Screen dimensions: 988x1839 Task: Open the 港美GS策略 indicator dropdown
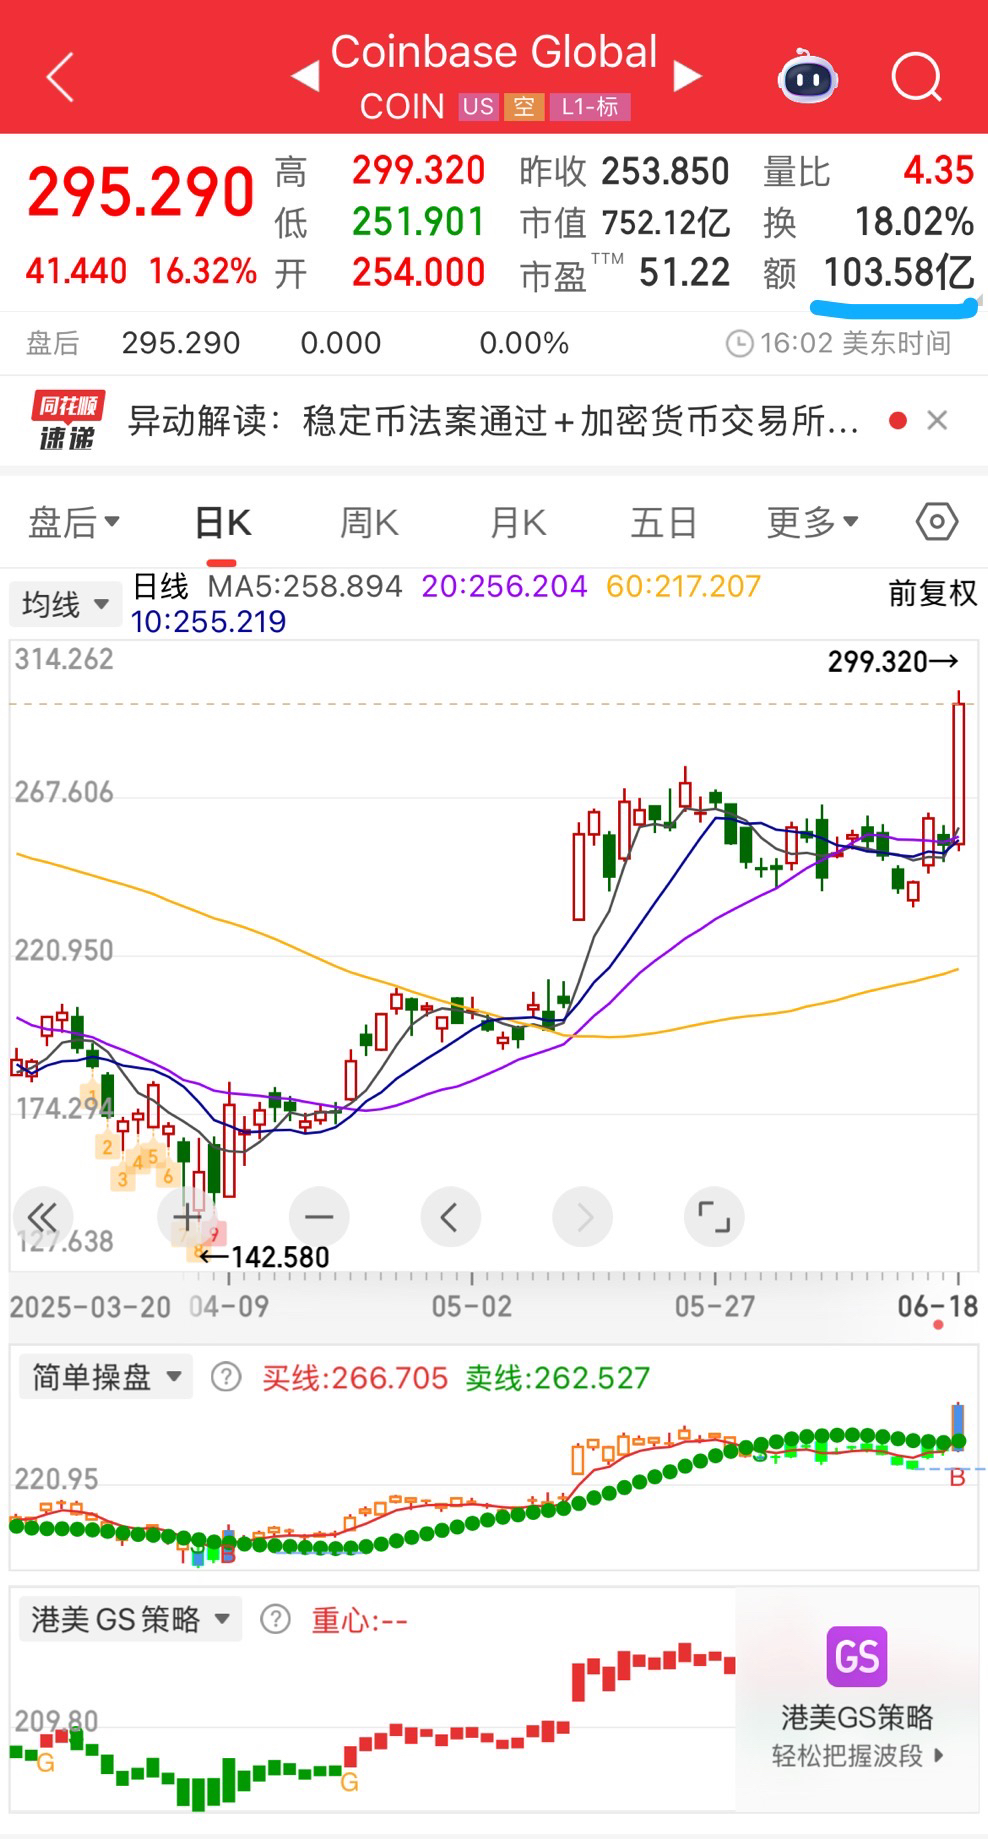[x=130, y=1619]
